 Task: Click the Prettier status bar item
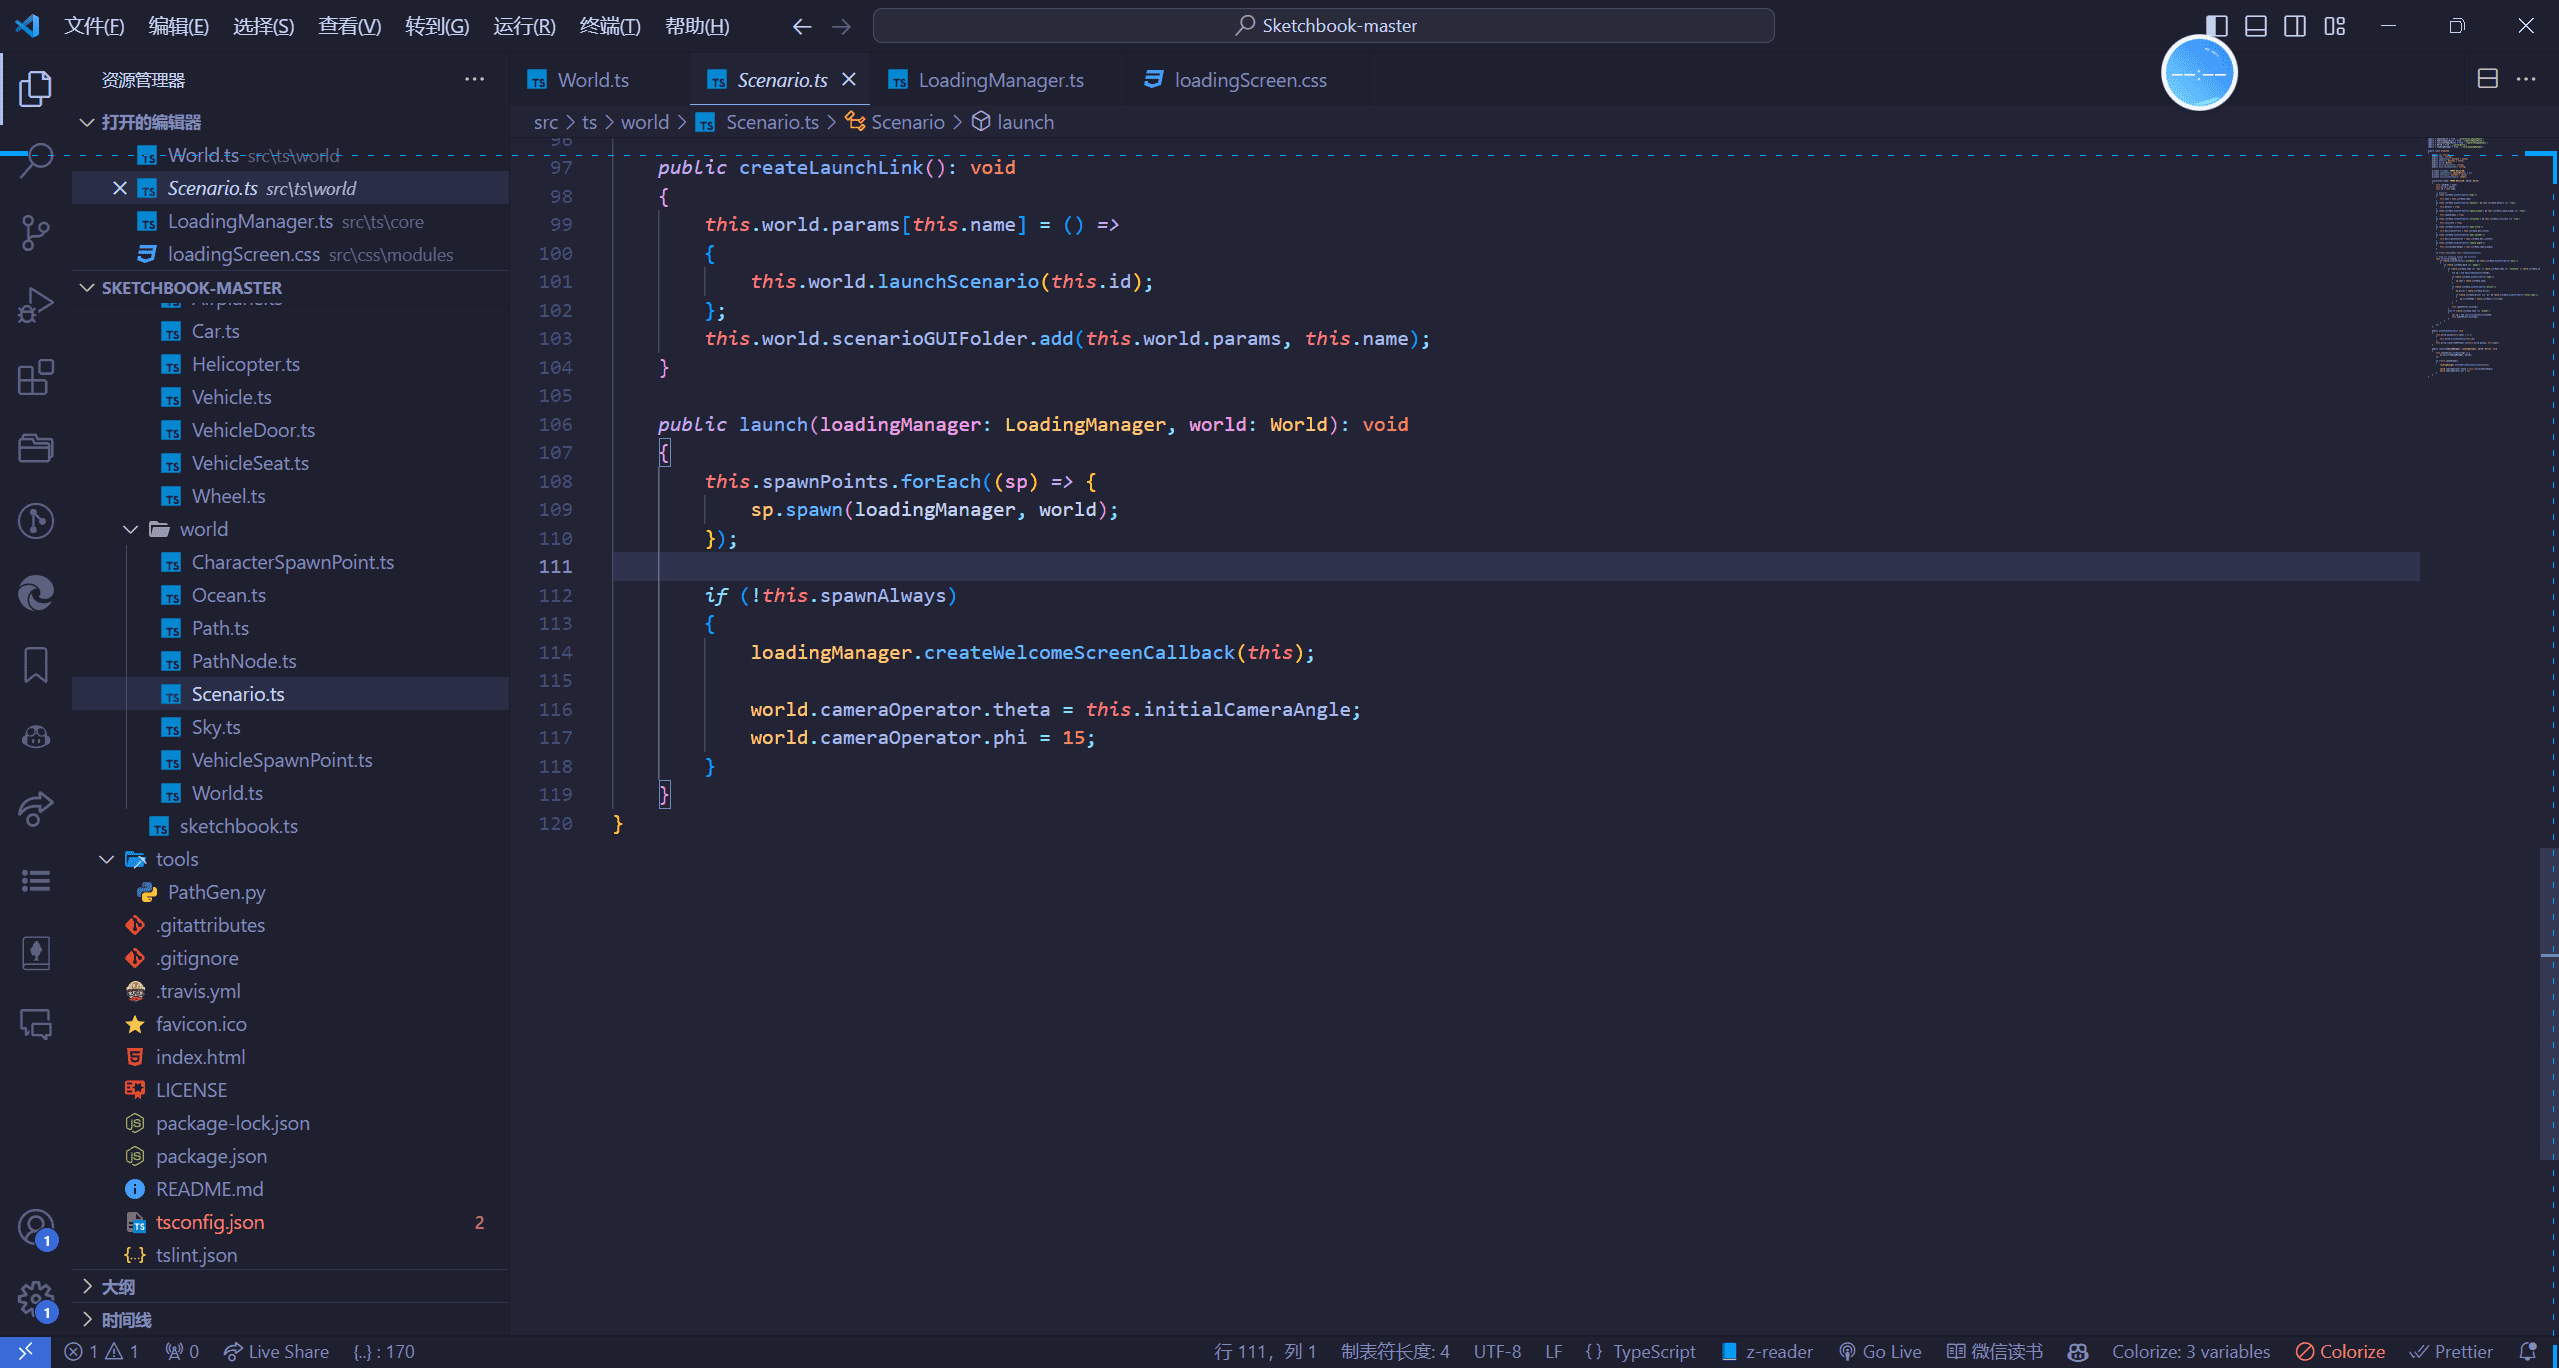click(2451, 1351)
